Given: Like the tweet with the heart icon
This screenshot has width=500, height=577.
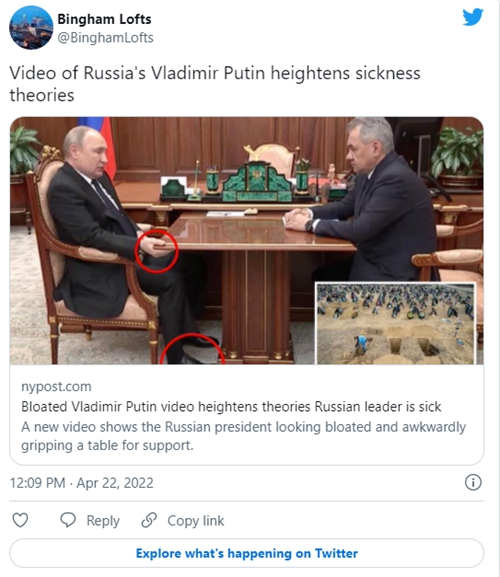Looking at the screenshot, I should tap(20, 520).
